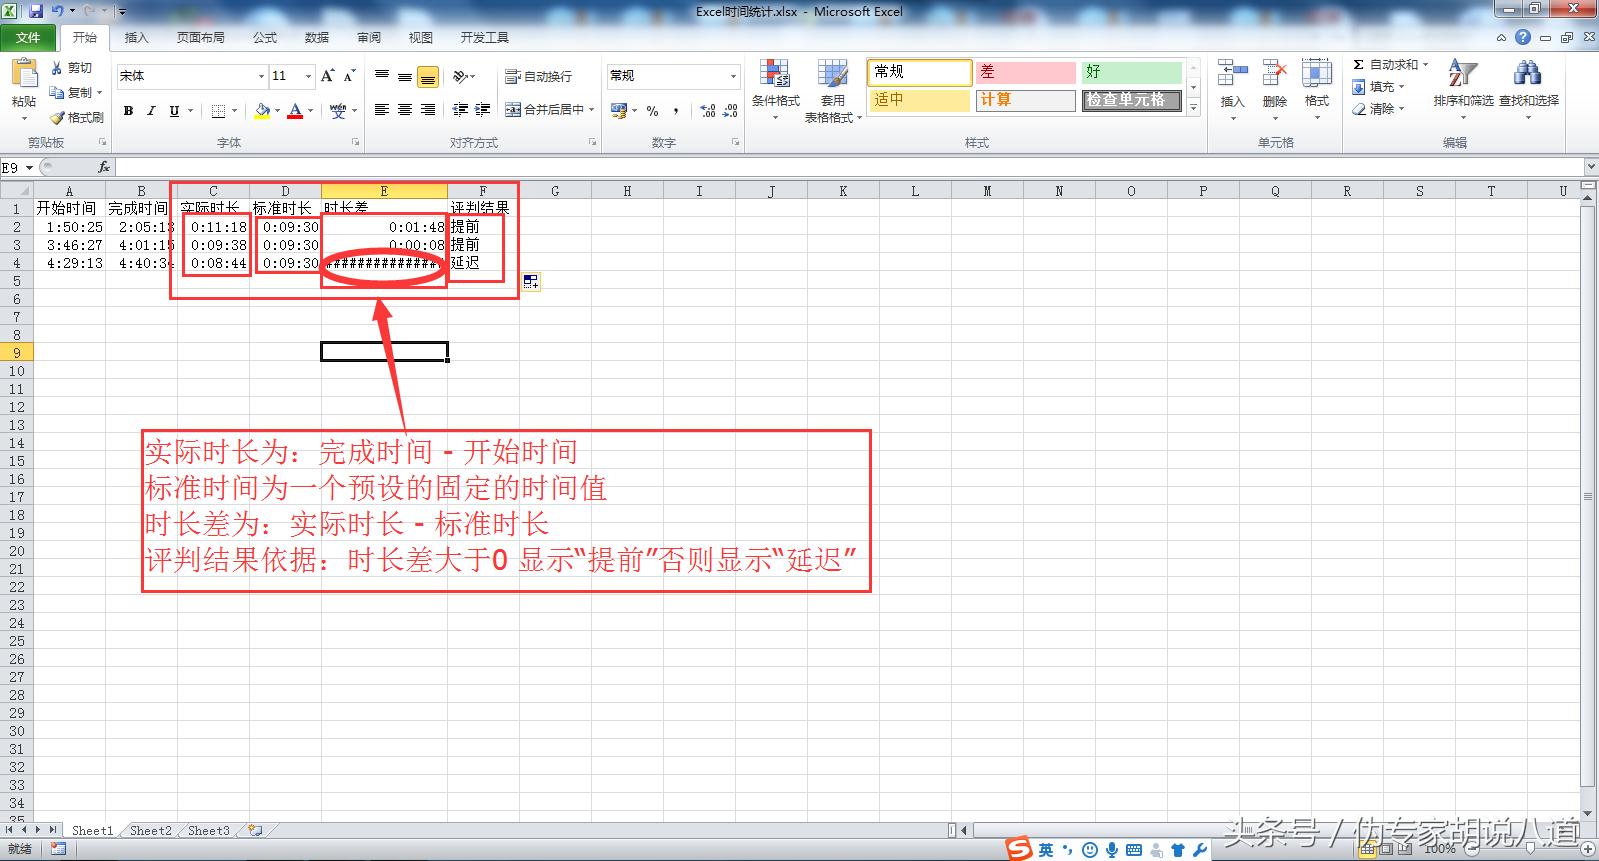Toggle the Wrap Text (自动换行) option

[x=539, y=76]
